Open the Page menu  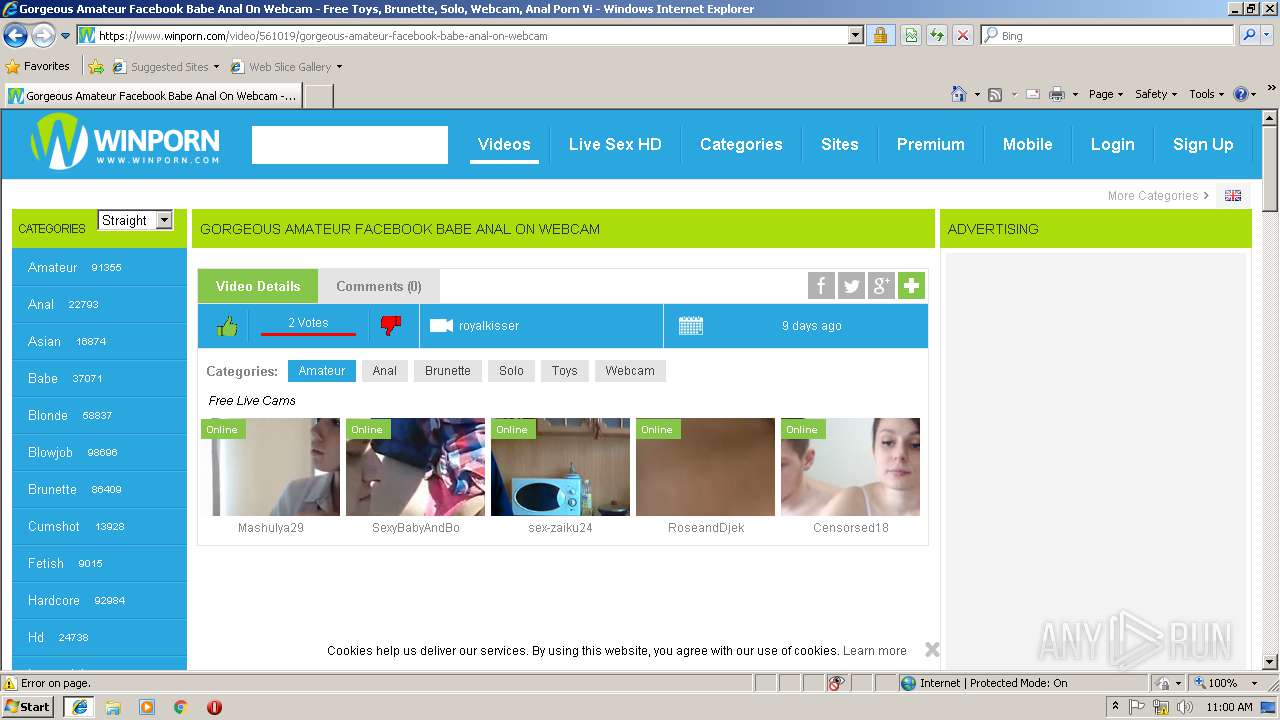(x=1106, y=94)
